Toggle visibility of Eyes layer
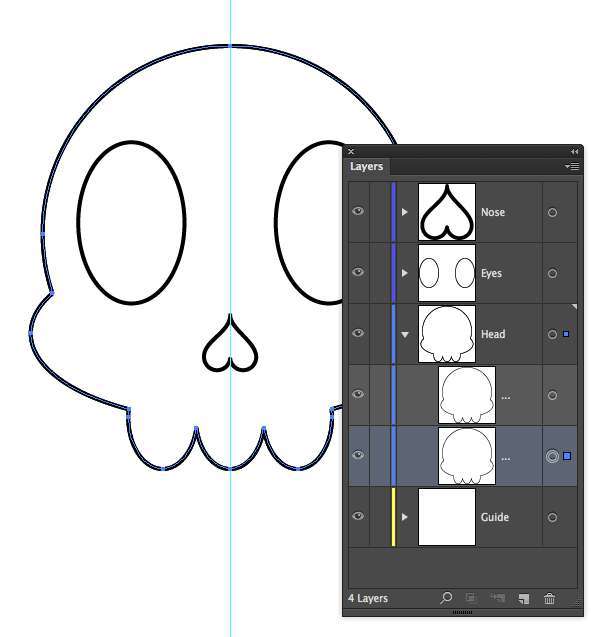 (358, 272)
